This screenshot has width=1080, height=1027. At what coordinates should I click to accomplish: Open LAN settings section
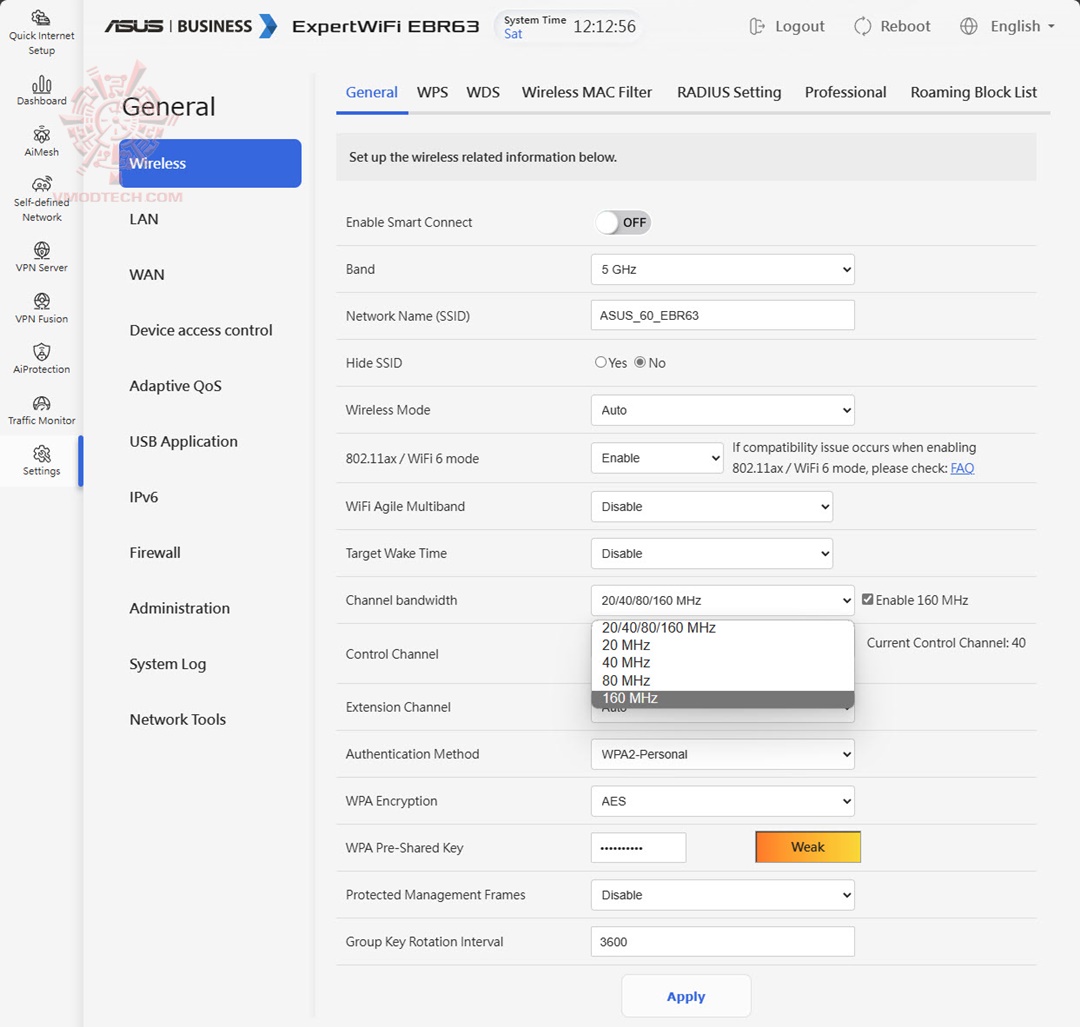coord(144,219)
